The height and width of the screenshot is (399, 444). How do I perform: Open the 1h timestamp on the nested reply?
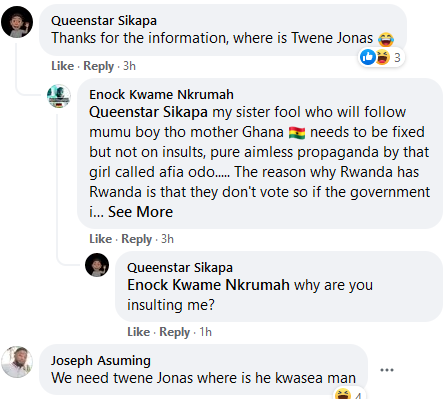(205, 332)
